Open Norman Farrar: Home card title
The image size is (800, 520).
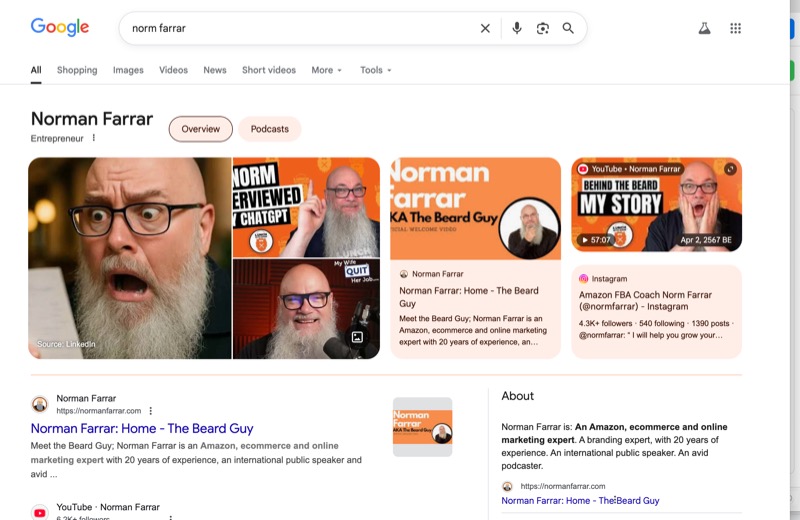coord(468,297)
